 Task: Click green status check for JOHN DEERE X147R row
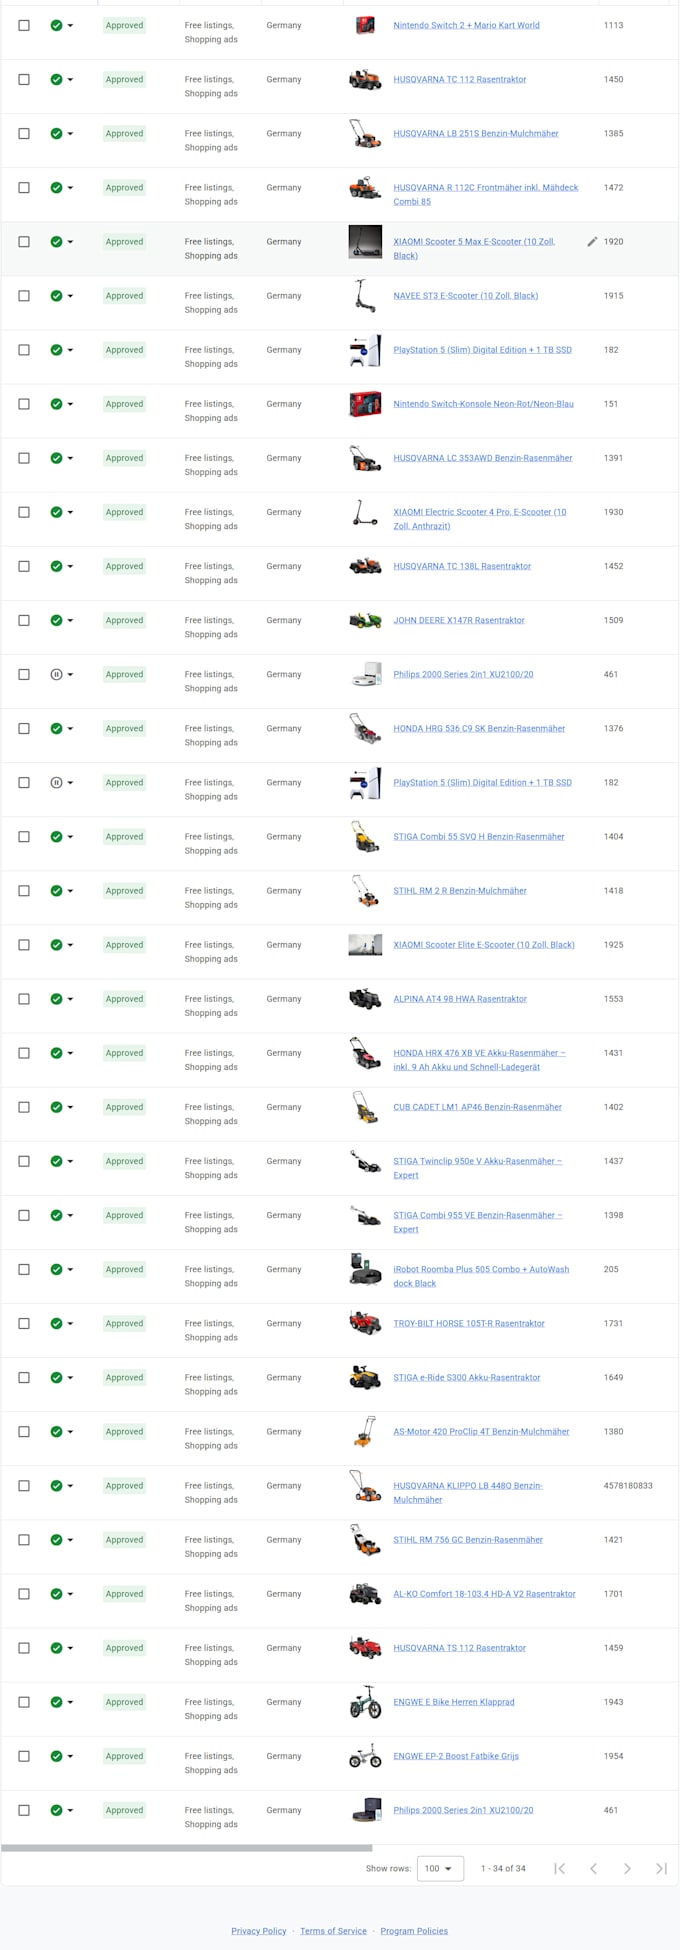56,620
